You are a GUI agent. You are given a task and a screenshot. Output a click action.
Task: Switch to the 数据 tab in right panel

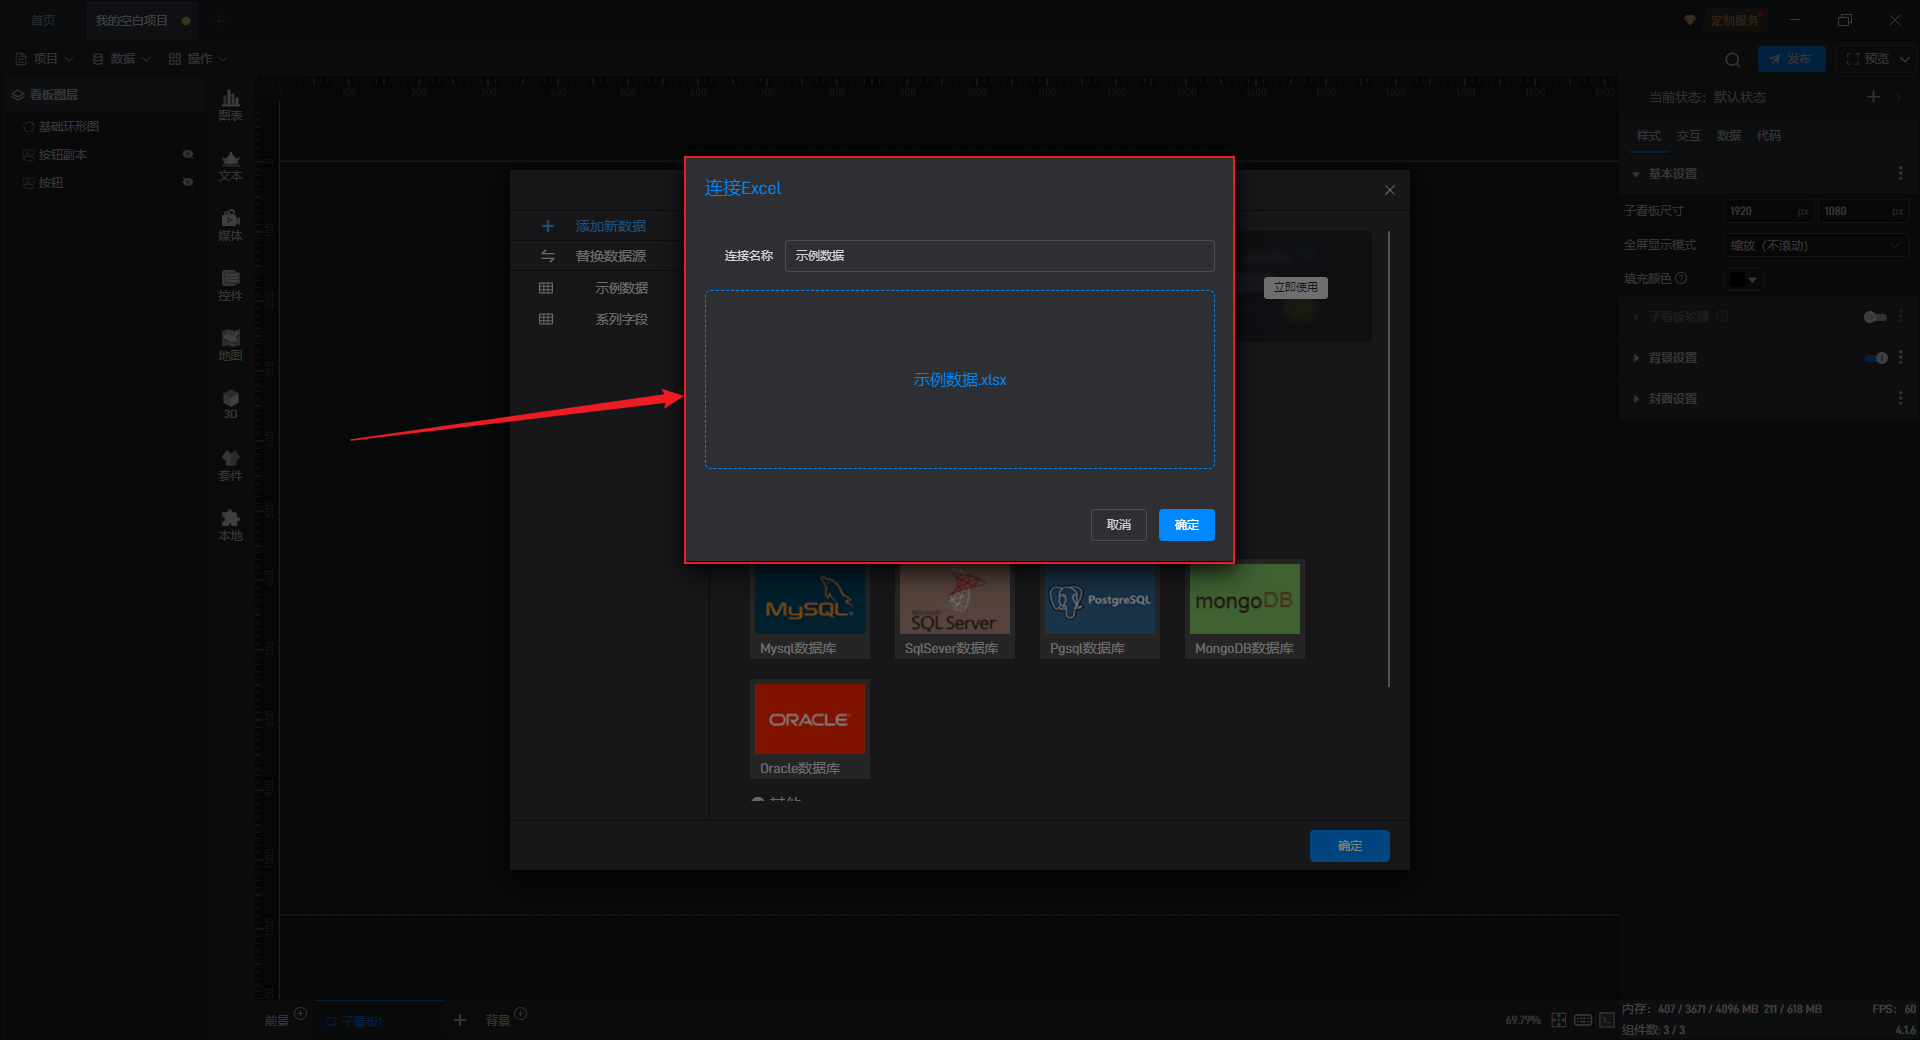pyautogui.click(x=1728, y=136)
